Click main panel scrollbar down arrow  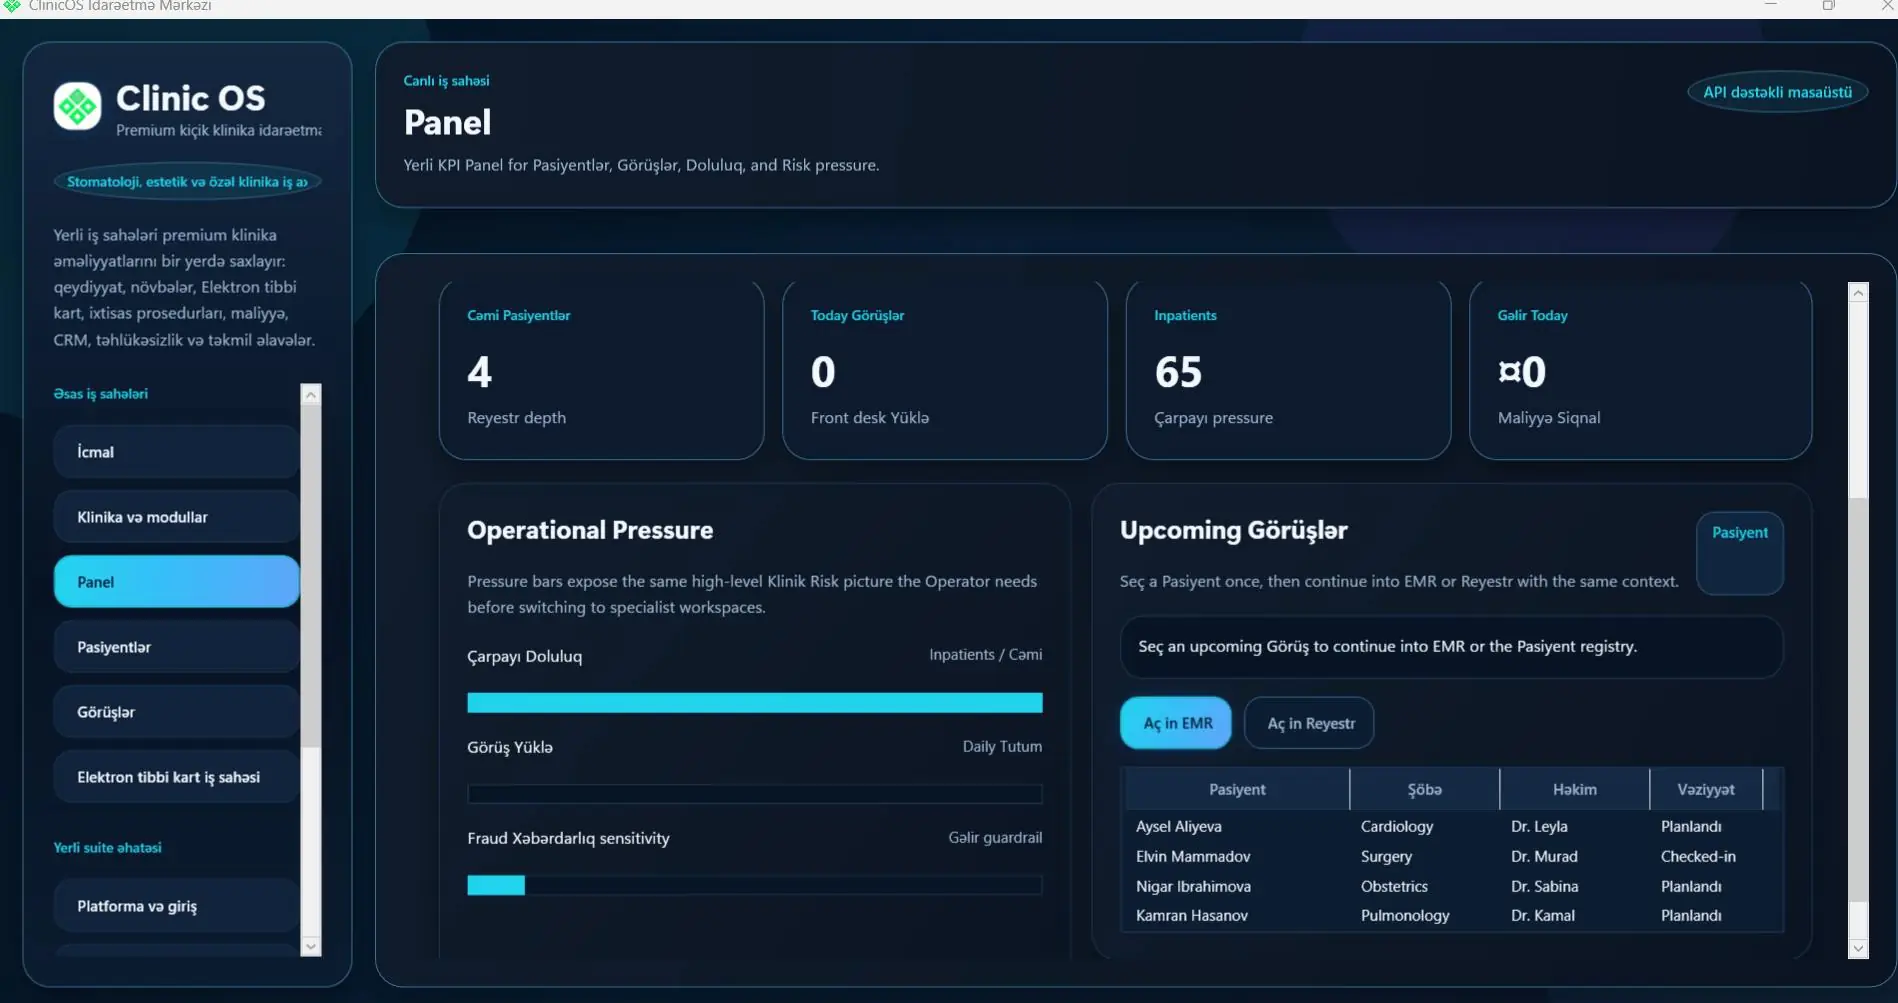(1858, 948)
